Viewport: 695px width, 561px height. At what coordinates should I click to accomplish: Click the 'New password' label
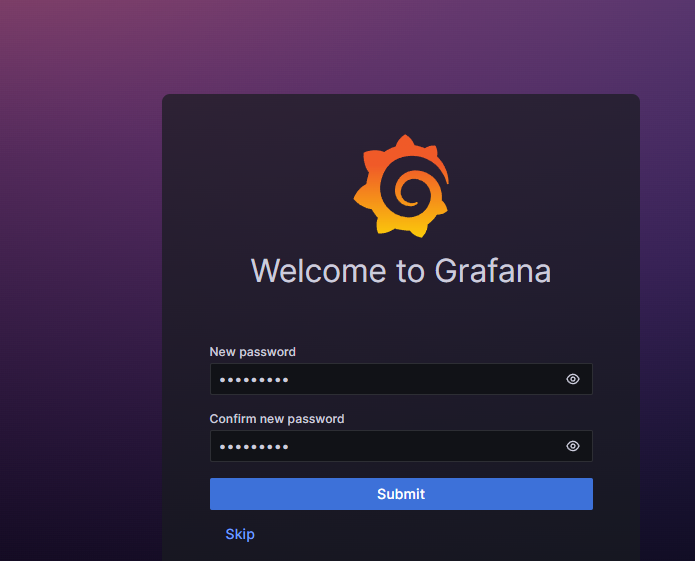[x=252, y=352]
